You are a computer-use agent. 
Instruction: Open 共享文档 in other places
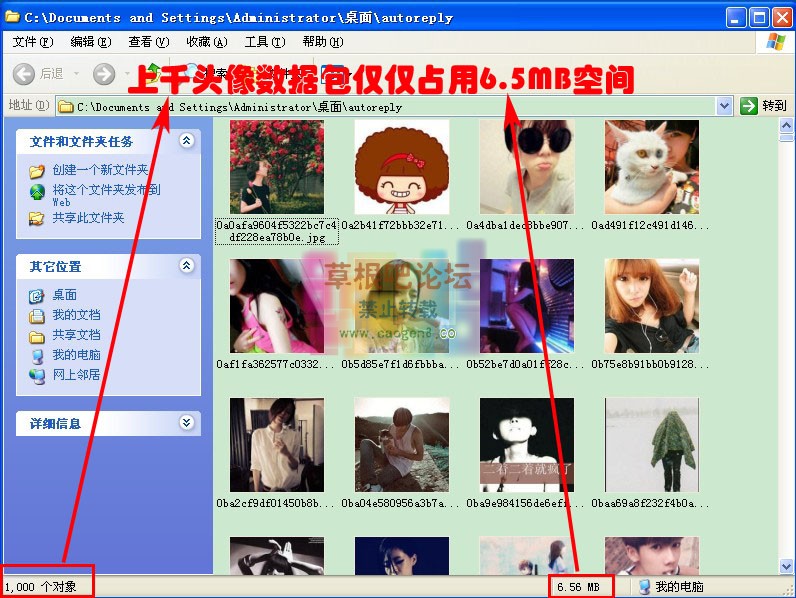pyautogui.click(x=77, y=335)
